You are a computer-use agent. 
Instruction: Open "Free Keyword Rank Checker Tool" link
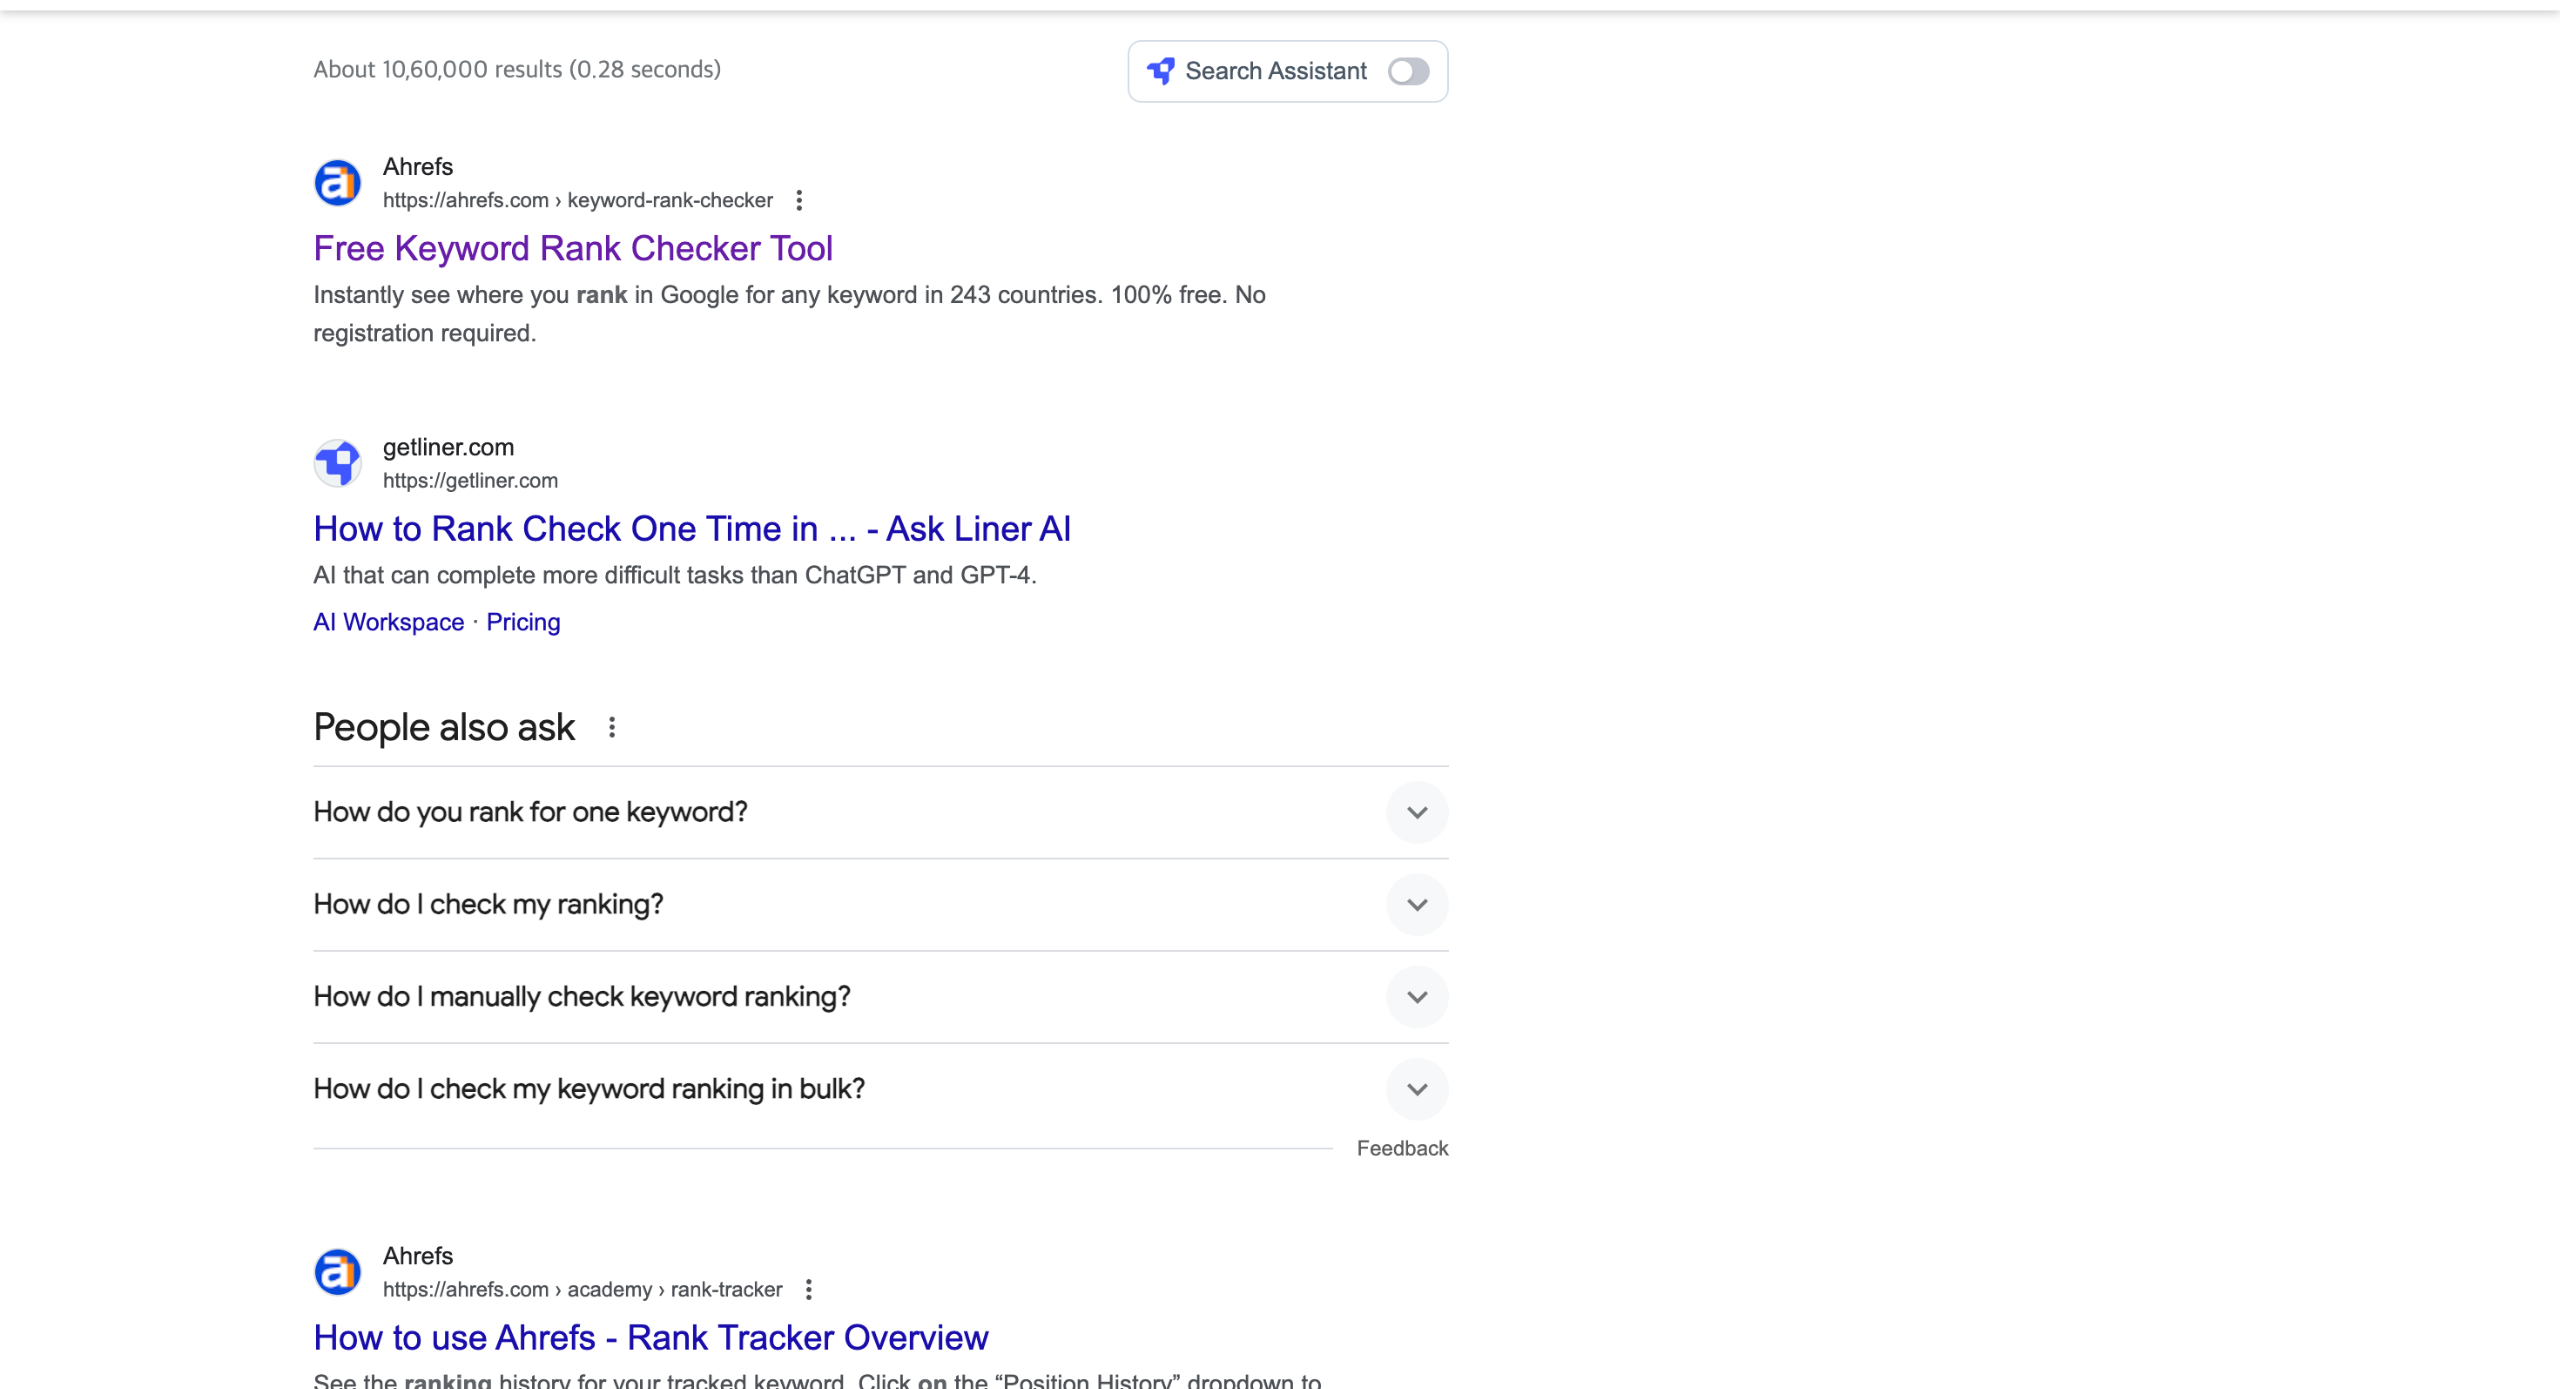click(573, 248)
